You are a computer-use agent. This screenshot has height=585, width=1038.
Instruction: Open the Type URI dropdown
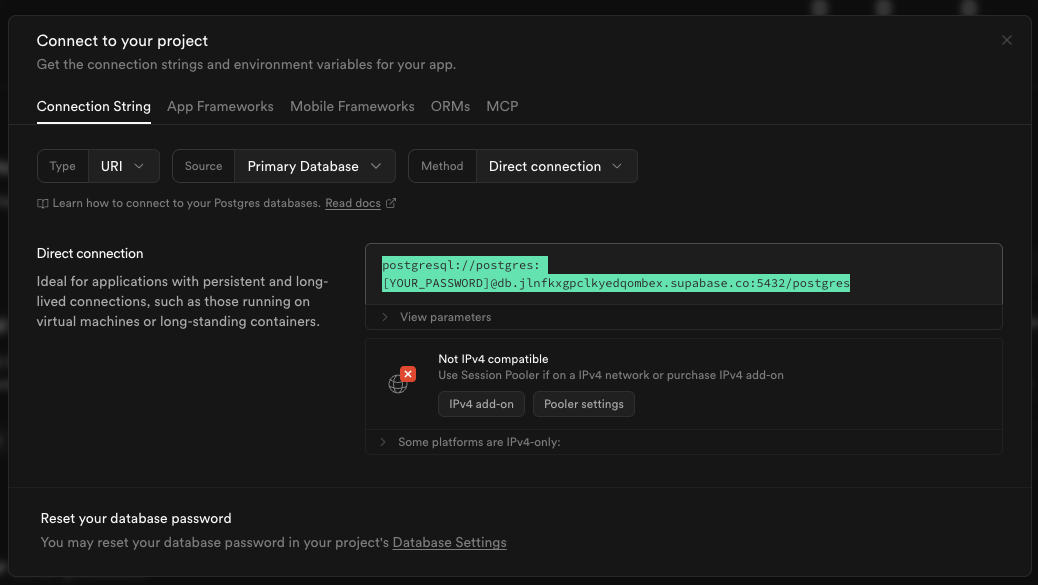tap(123, 166)
